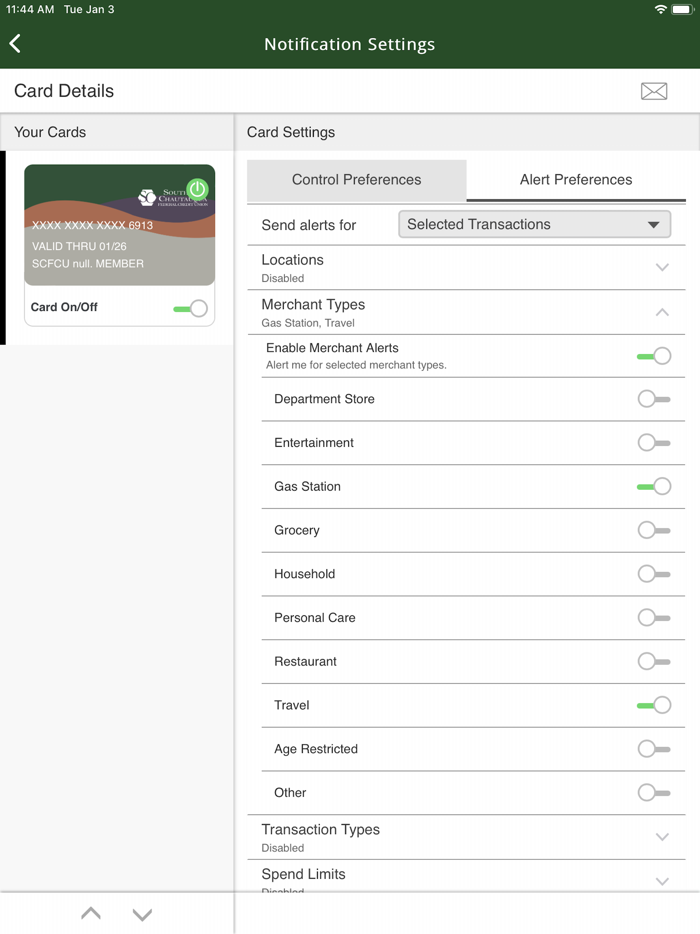Disable the Travel alert toggle

coord(654,705)
